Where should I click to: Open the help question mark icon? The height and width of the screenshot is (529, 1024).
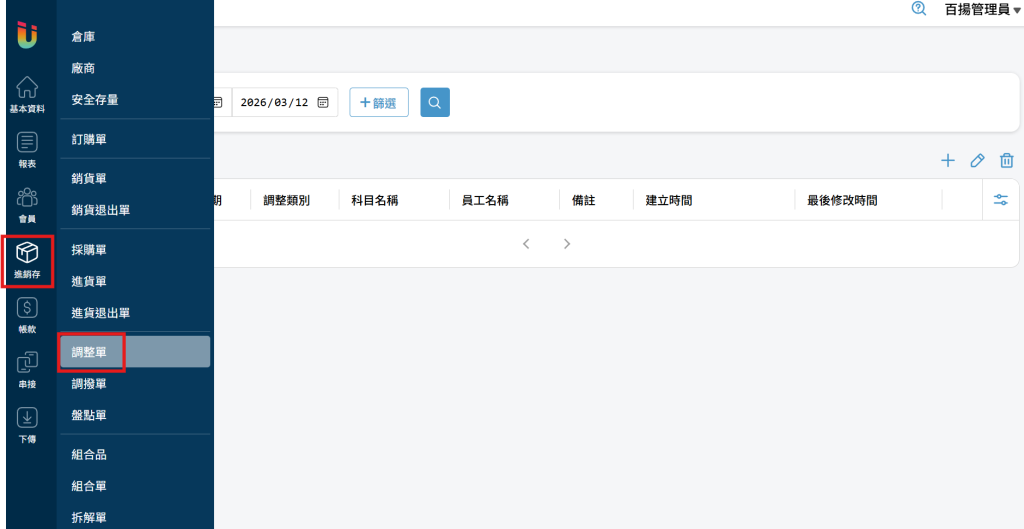click(x=918, y=8)
